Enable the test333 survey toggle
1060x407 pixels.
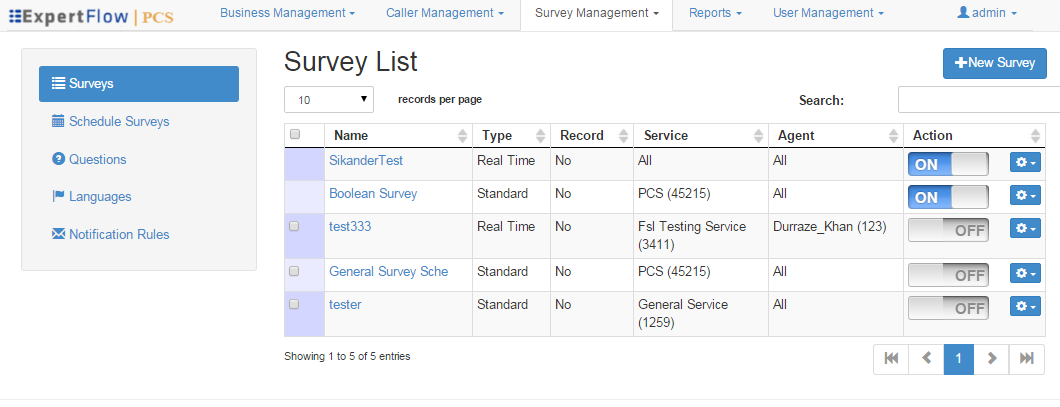click(x=947, y=230)
